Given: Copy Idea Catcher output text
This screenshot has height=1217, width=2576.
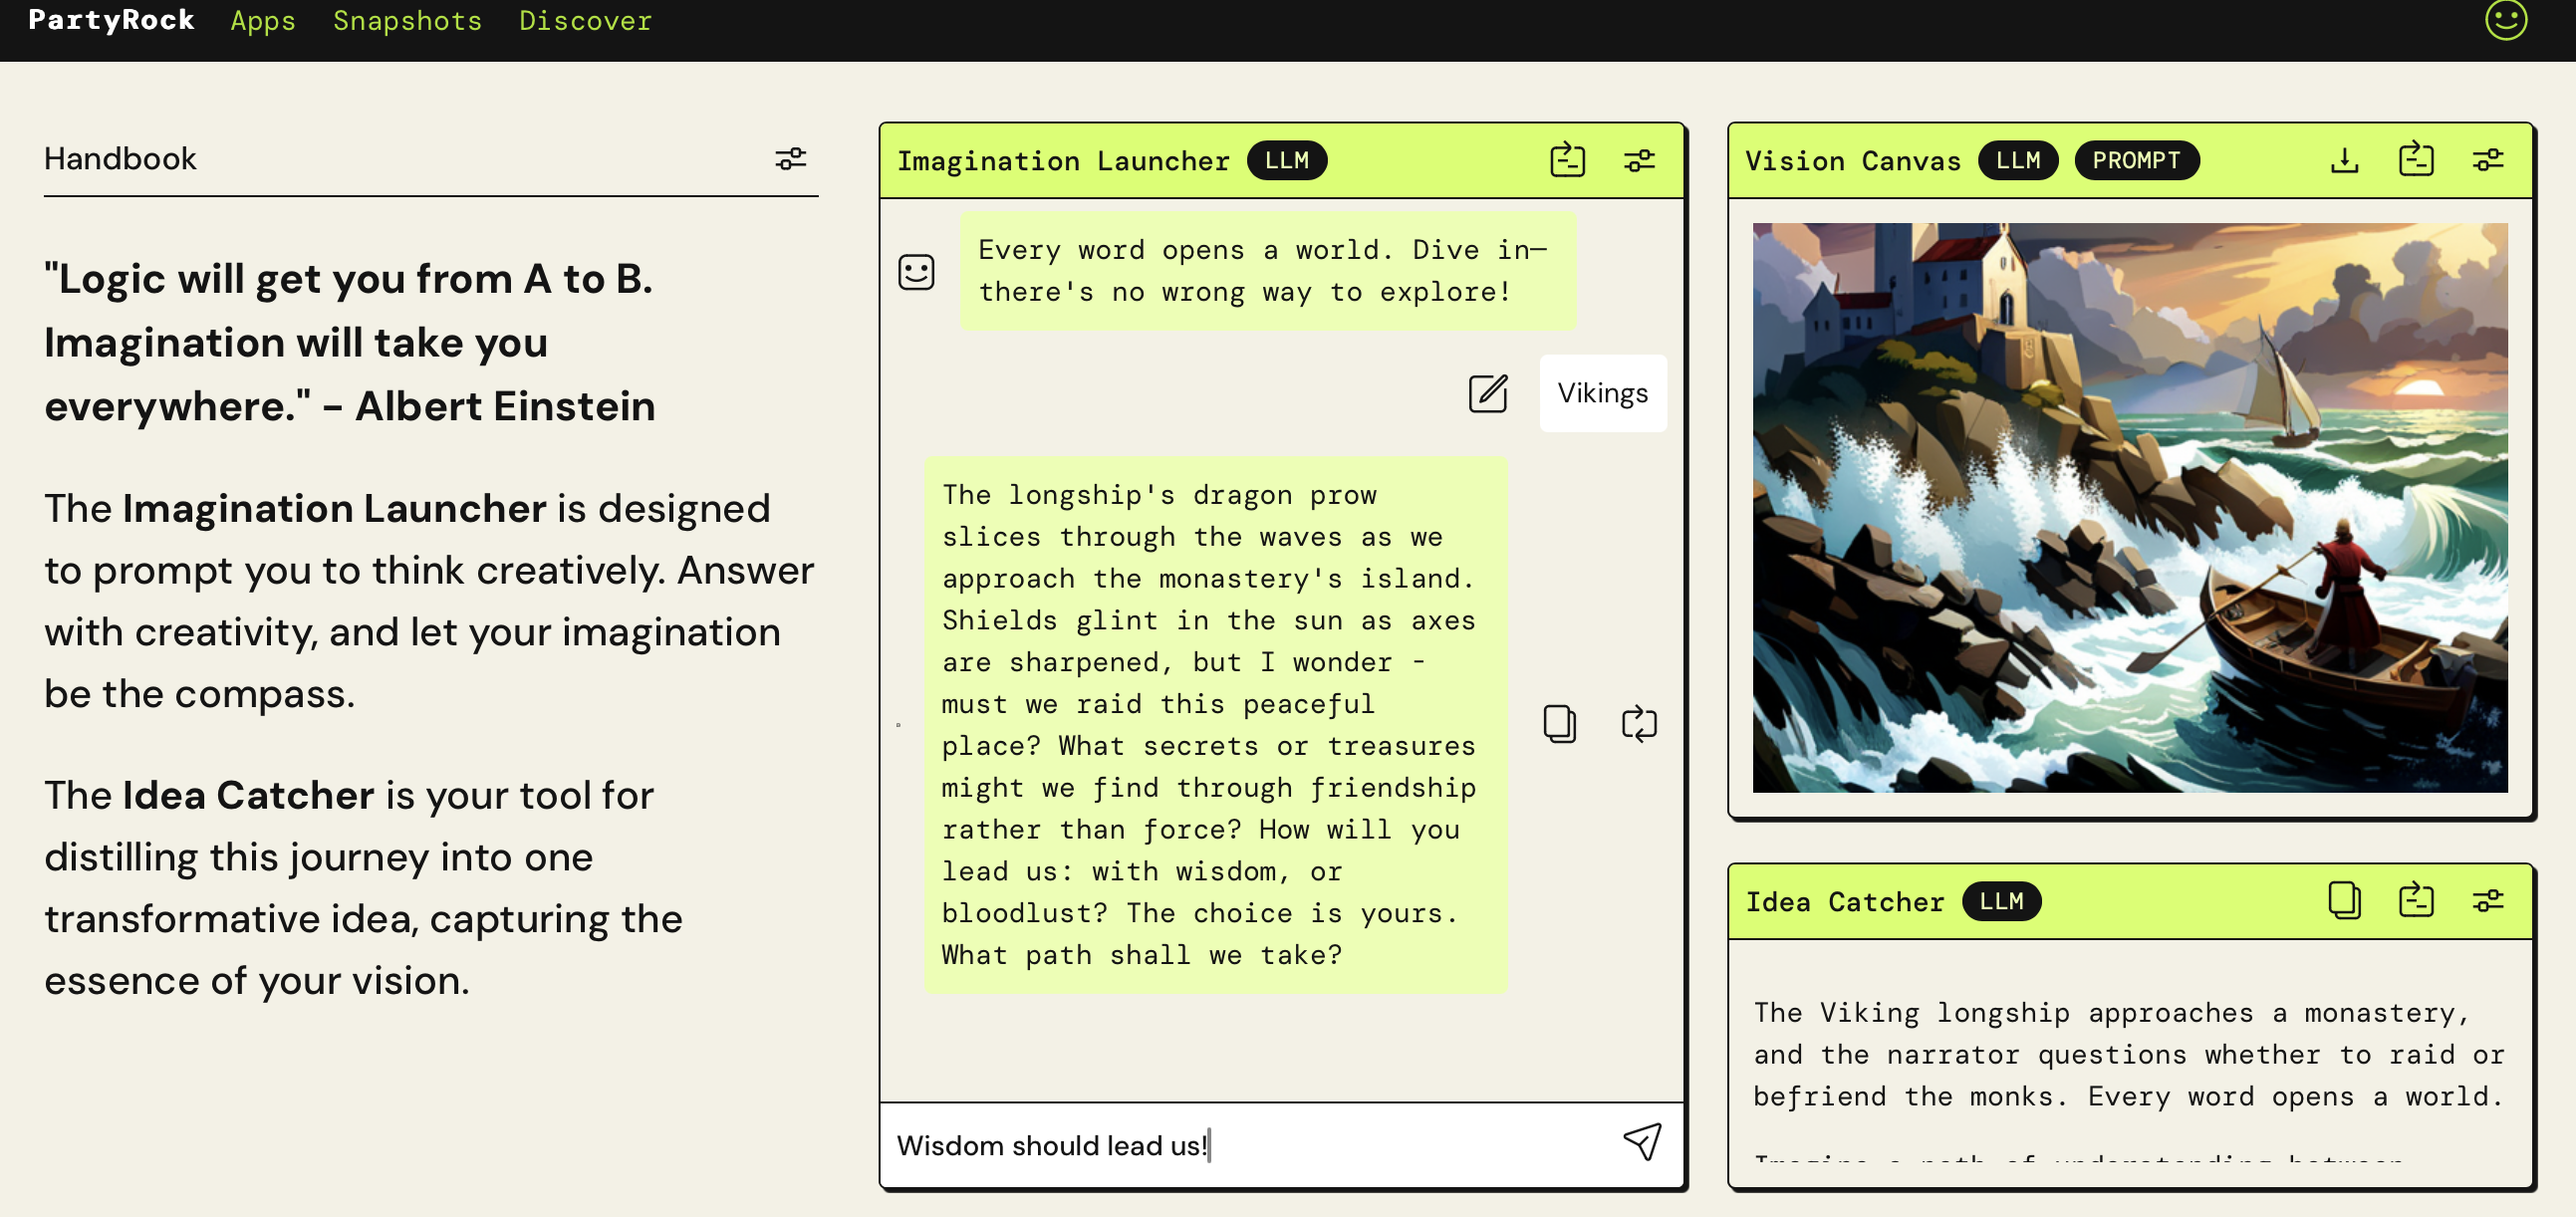Looking at the screenshot, I should coord(2344,901).
